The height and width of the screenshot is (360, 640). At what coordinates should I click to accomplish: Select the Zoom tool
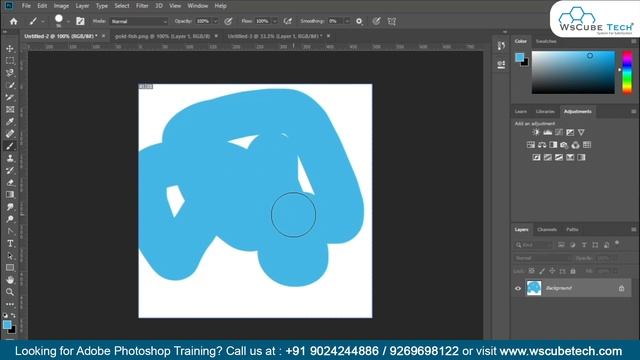point(10,292)
